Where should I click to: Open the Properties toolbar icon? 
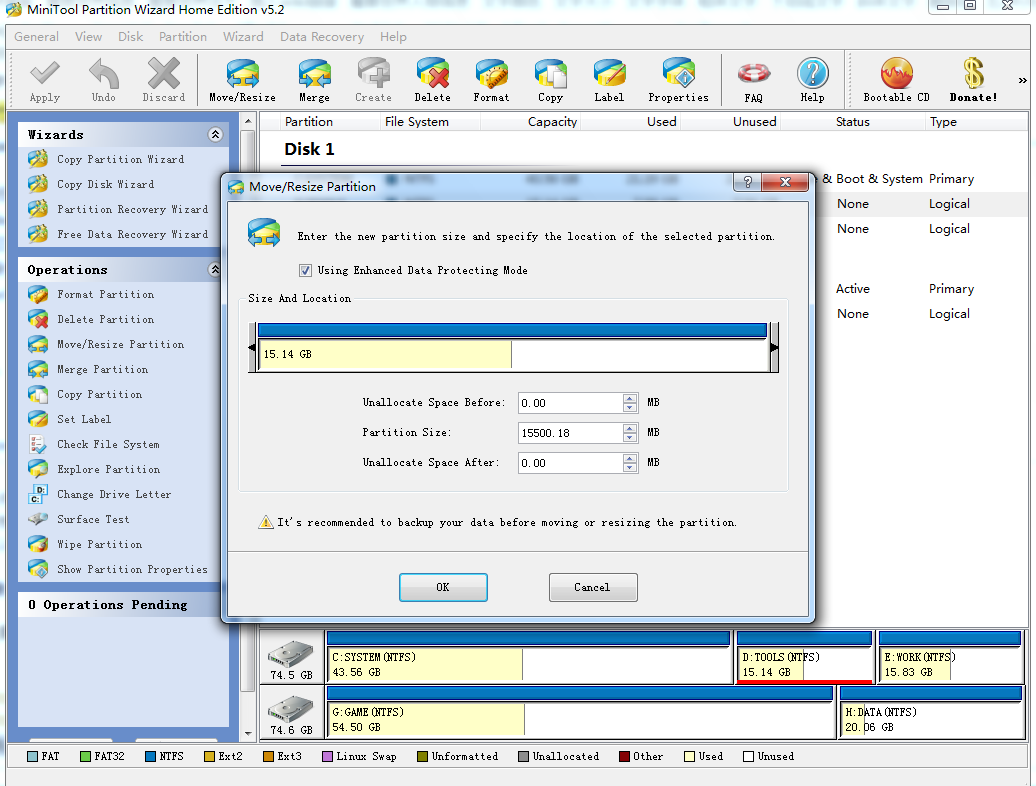click(679, 73)
